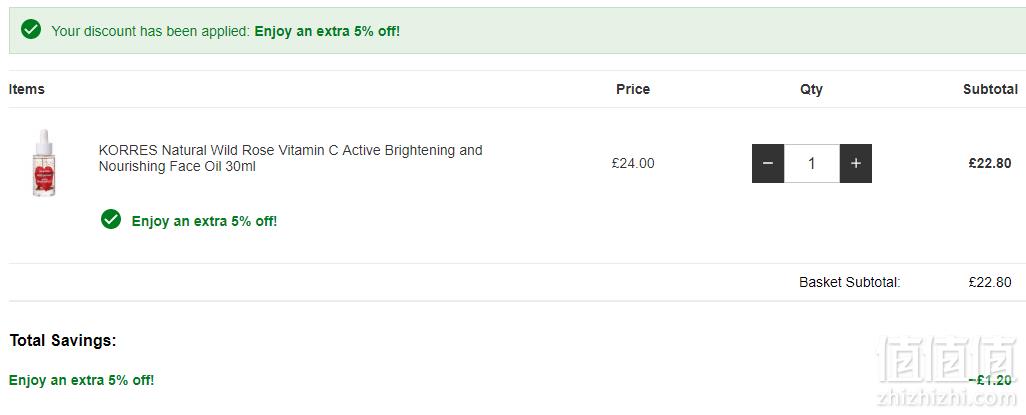
Task: Click the Subtotal column header
Action: 990,89
